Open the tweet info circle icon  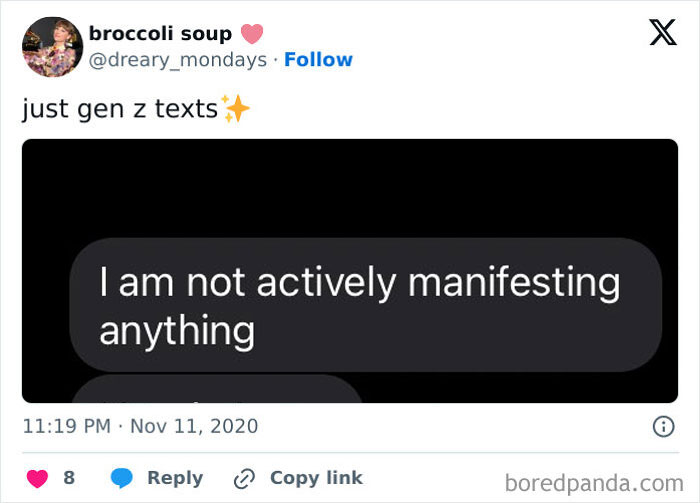coord(662,427)
